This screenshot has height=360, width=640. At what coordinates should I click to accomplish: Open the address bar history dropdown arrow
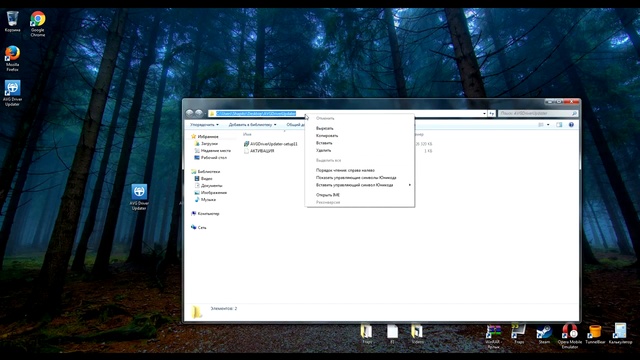(x=484, y=113)
